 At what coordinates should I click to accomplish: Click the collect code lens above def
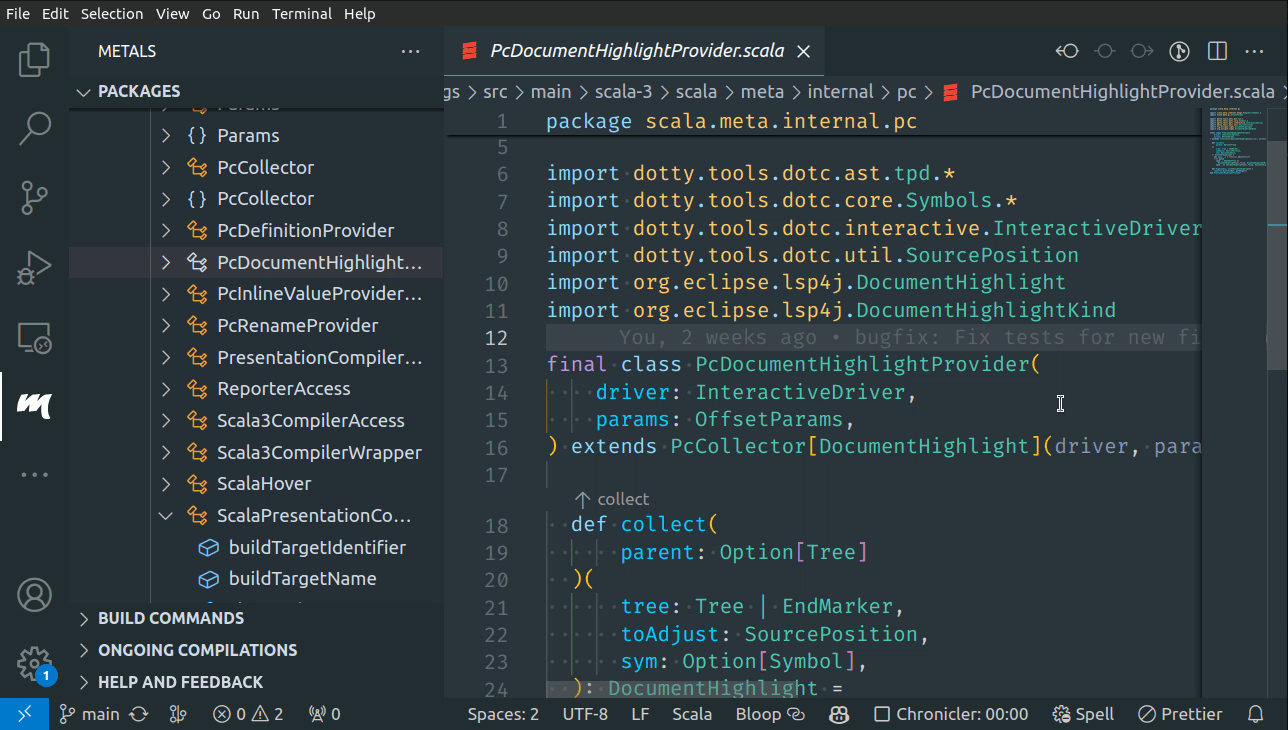612,499
